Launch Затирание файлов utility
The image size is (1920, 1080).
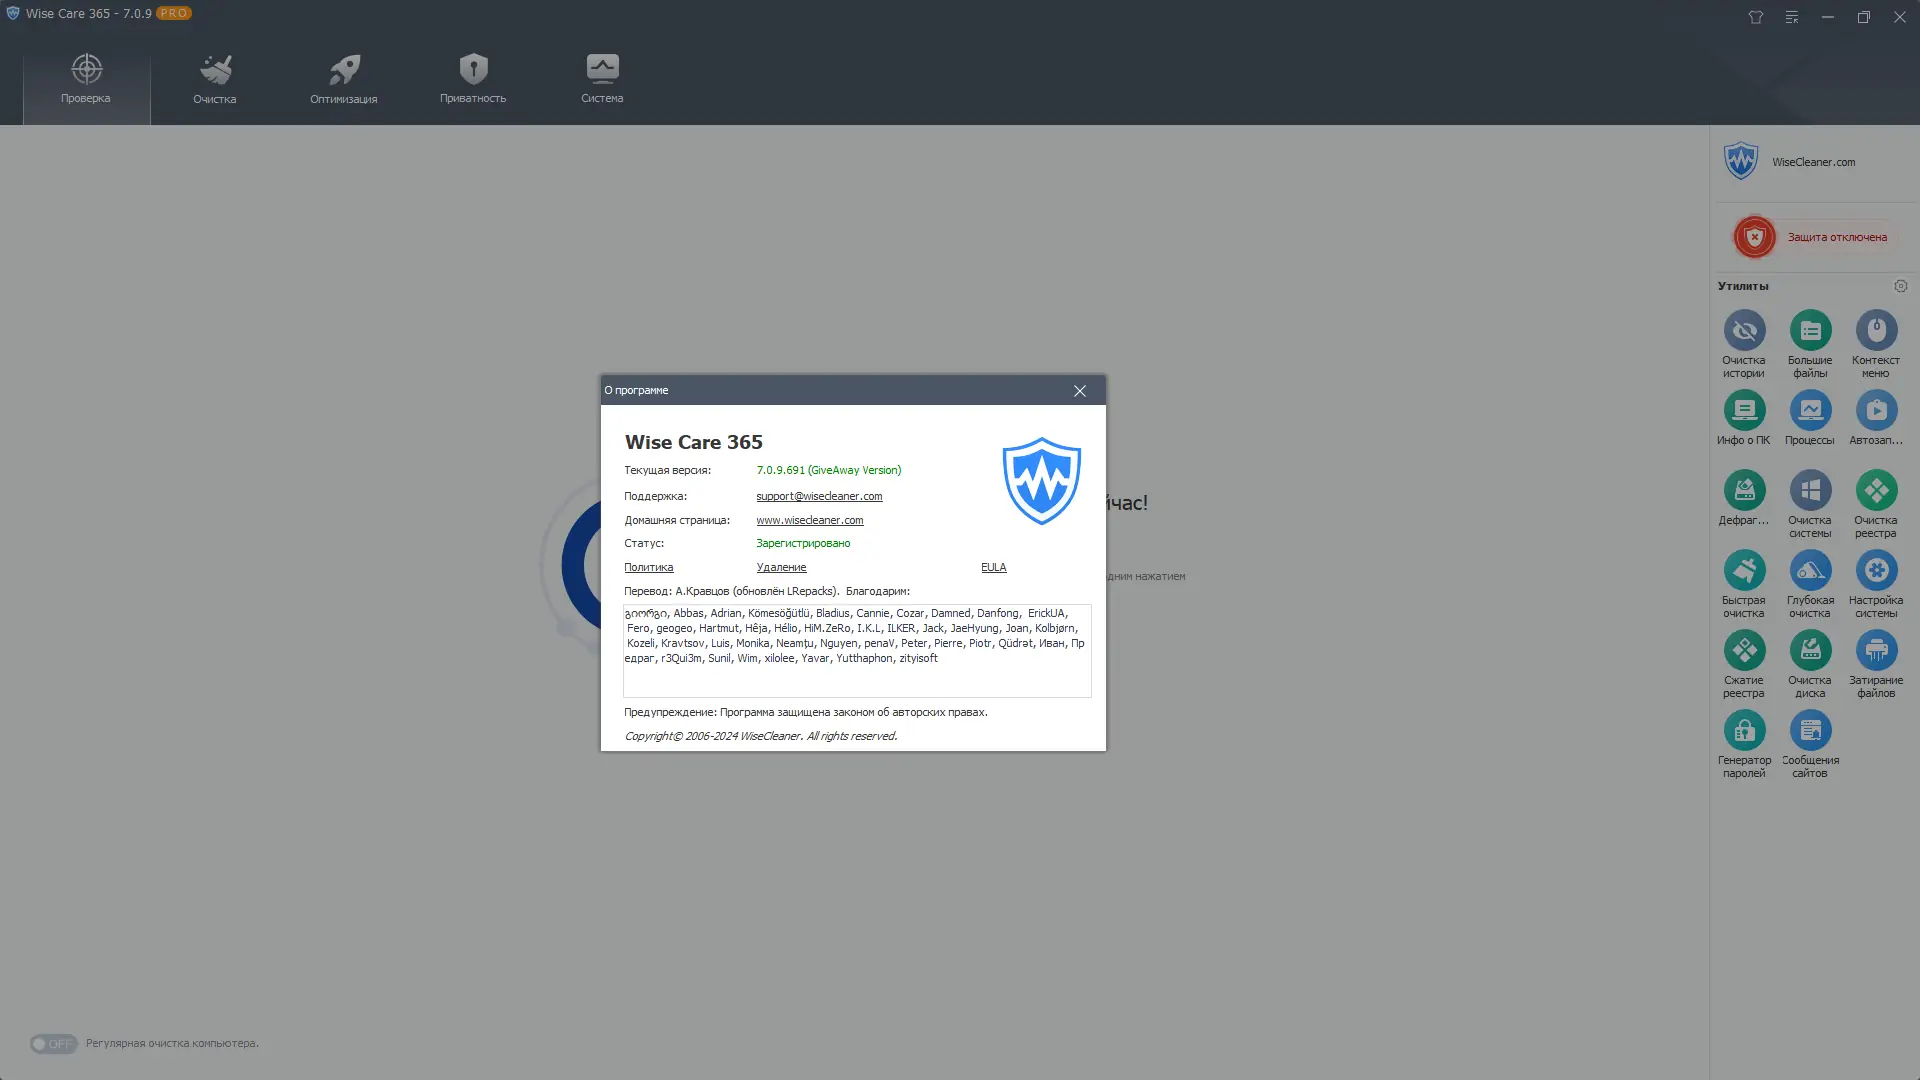pos(1876,651)
